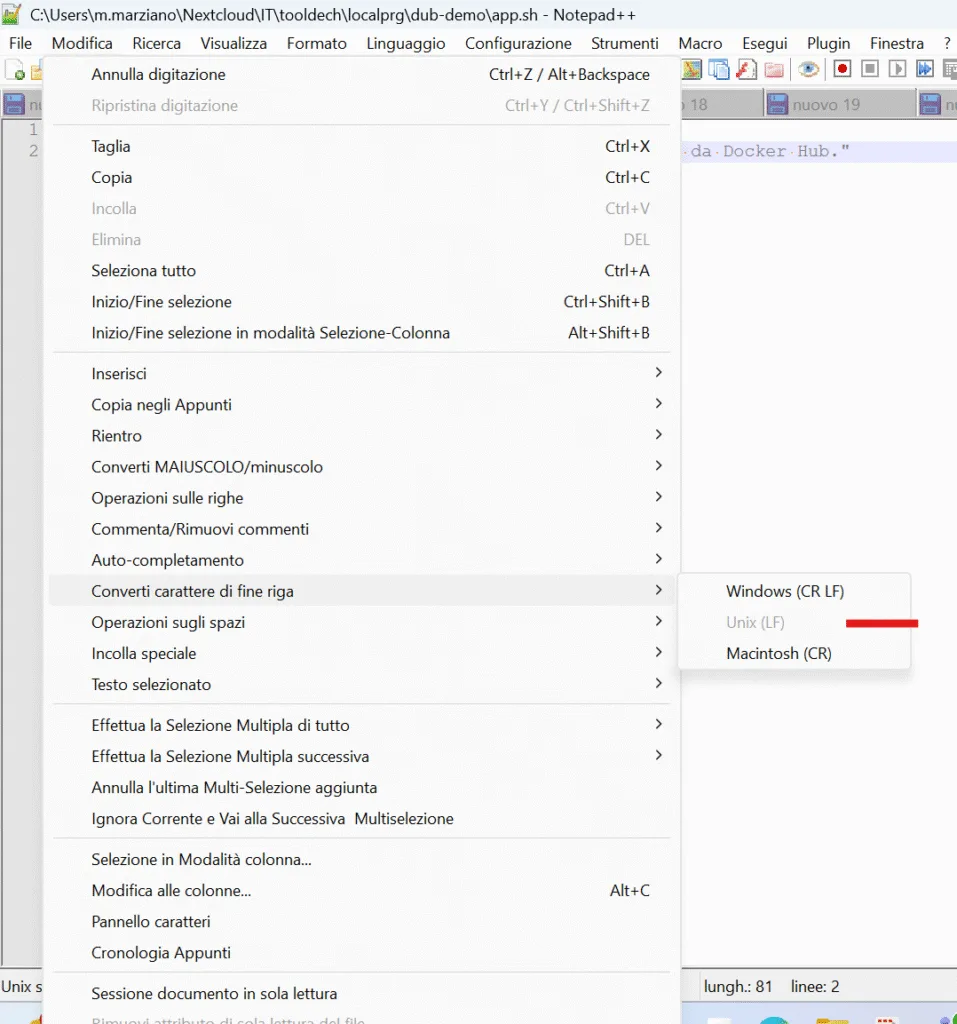957x1024 pixels.
Task: Enable Sessione documento in sola lettura
Action: point(214,994)
